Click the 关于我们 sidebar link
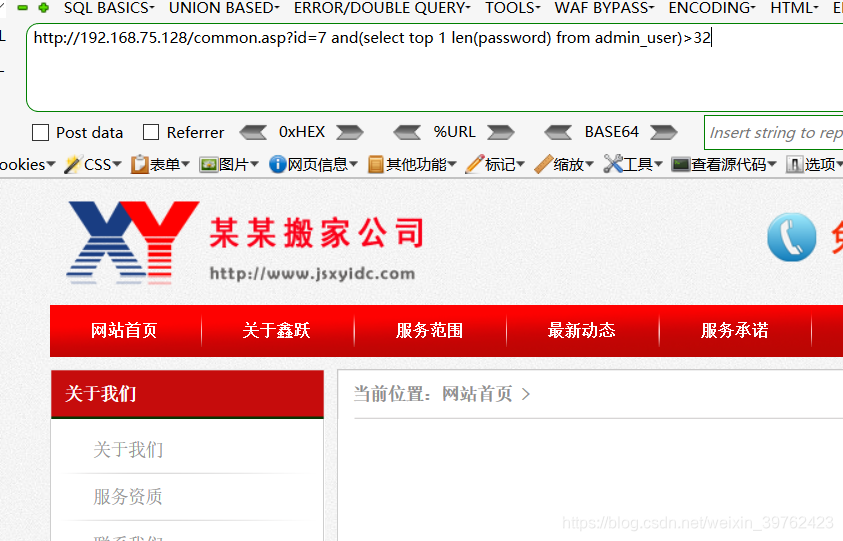 pyautogui.click(x=128, y=450)
